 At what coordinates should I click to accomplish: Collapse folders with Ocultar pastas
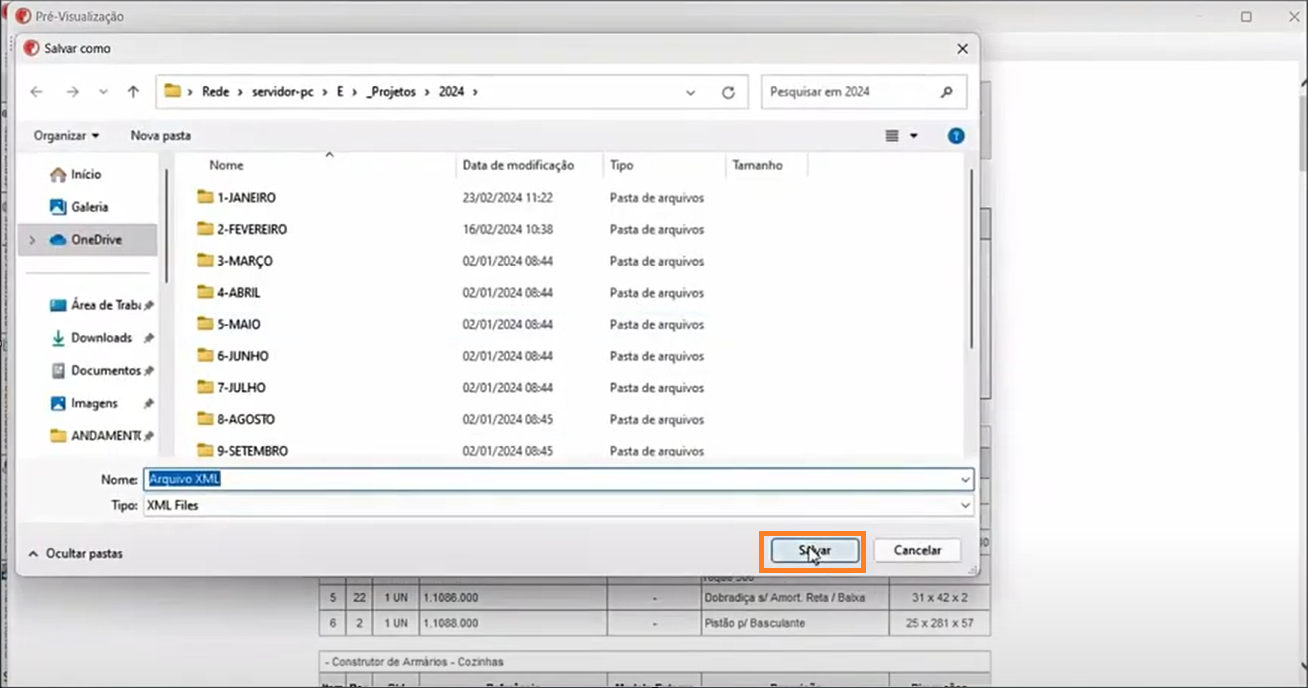(76, 553)
